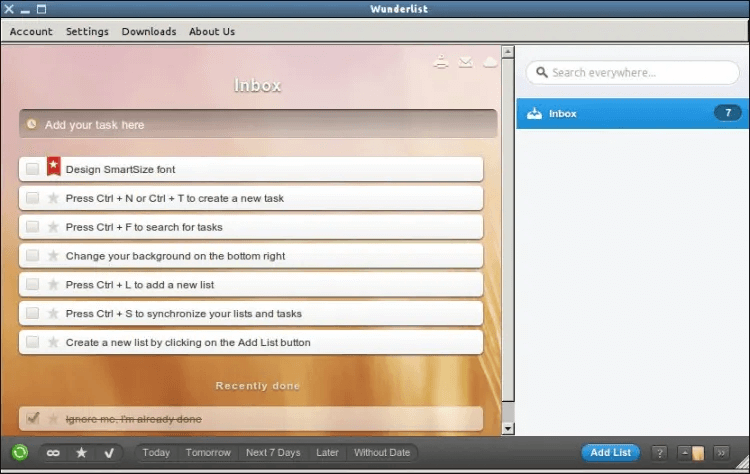Click the 'Add your task here' field
Viewport: 750px width, 474px height.
coord(258,124)
